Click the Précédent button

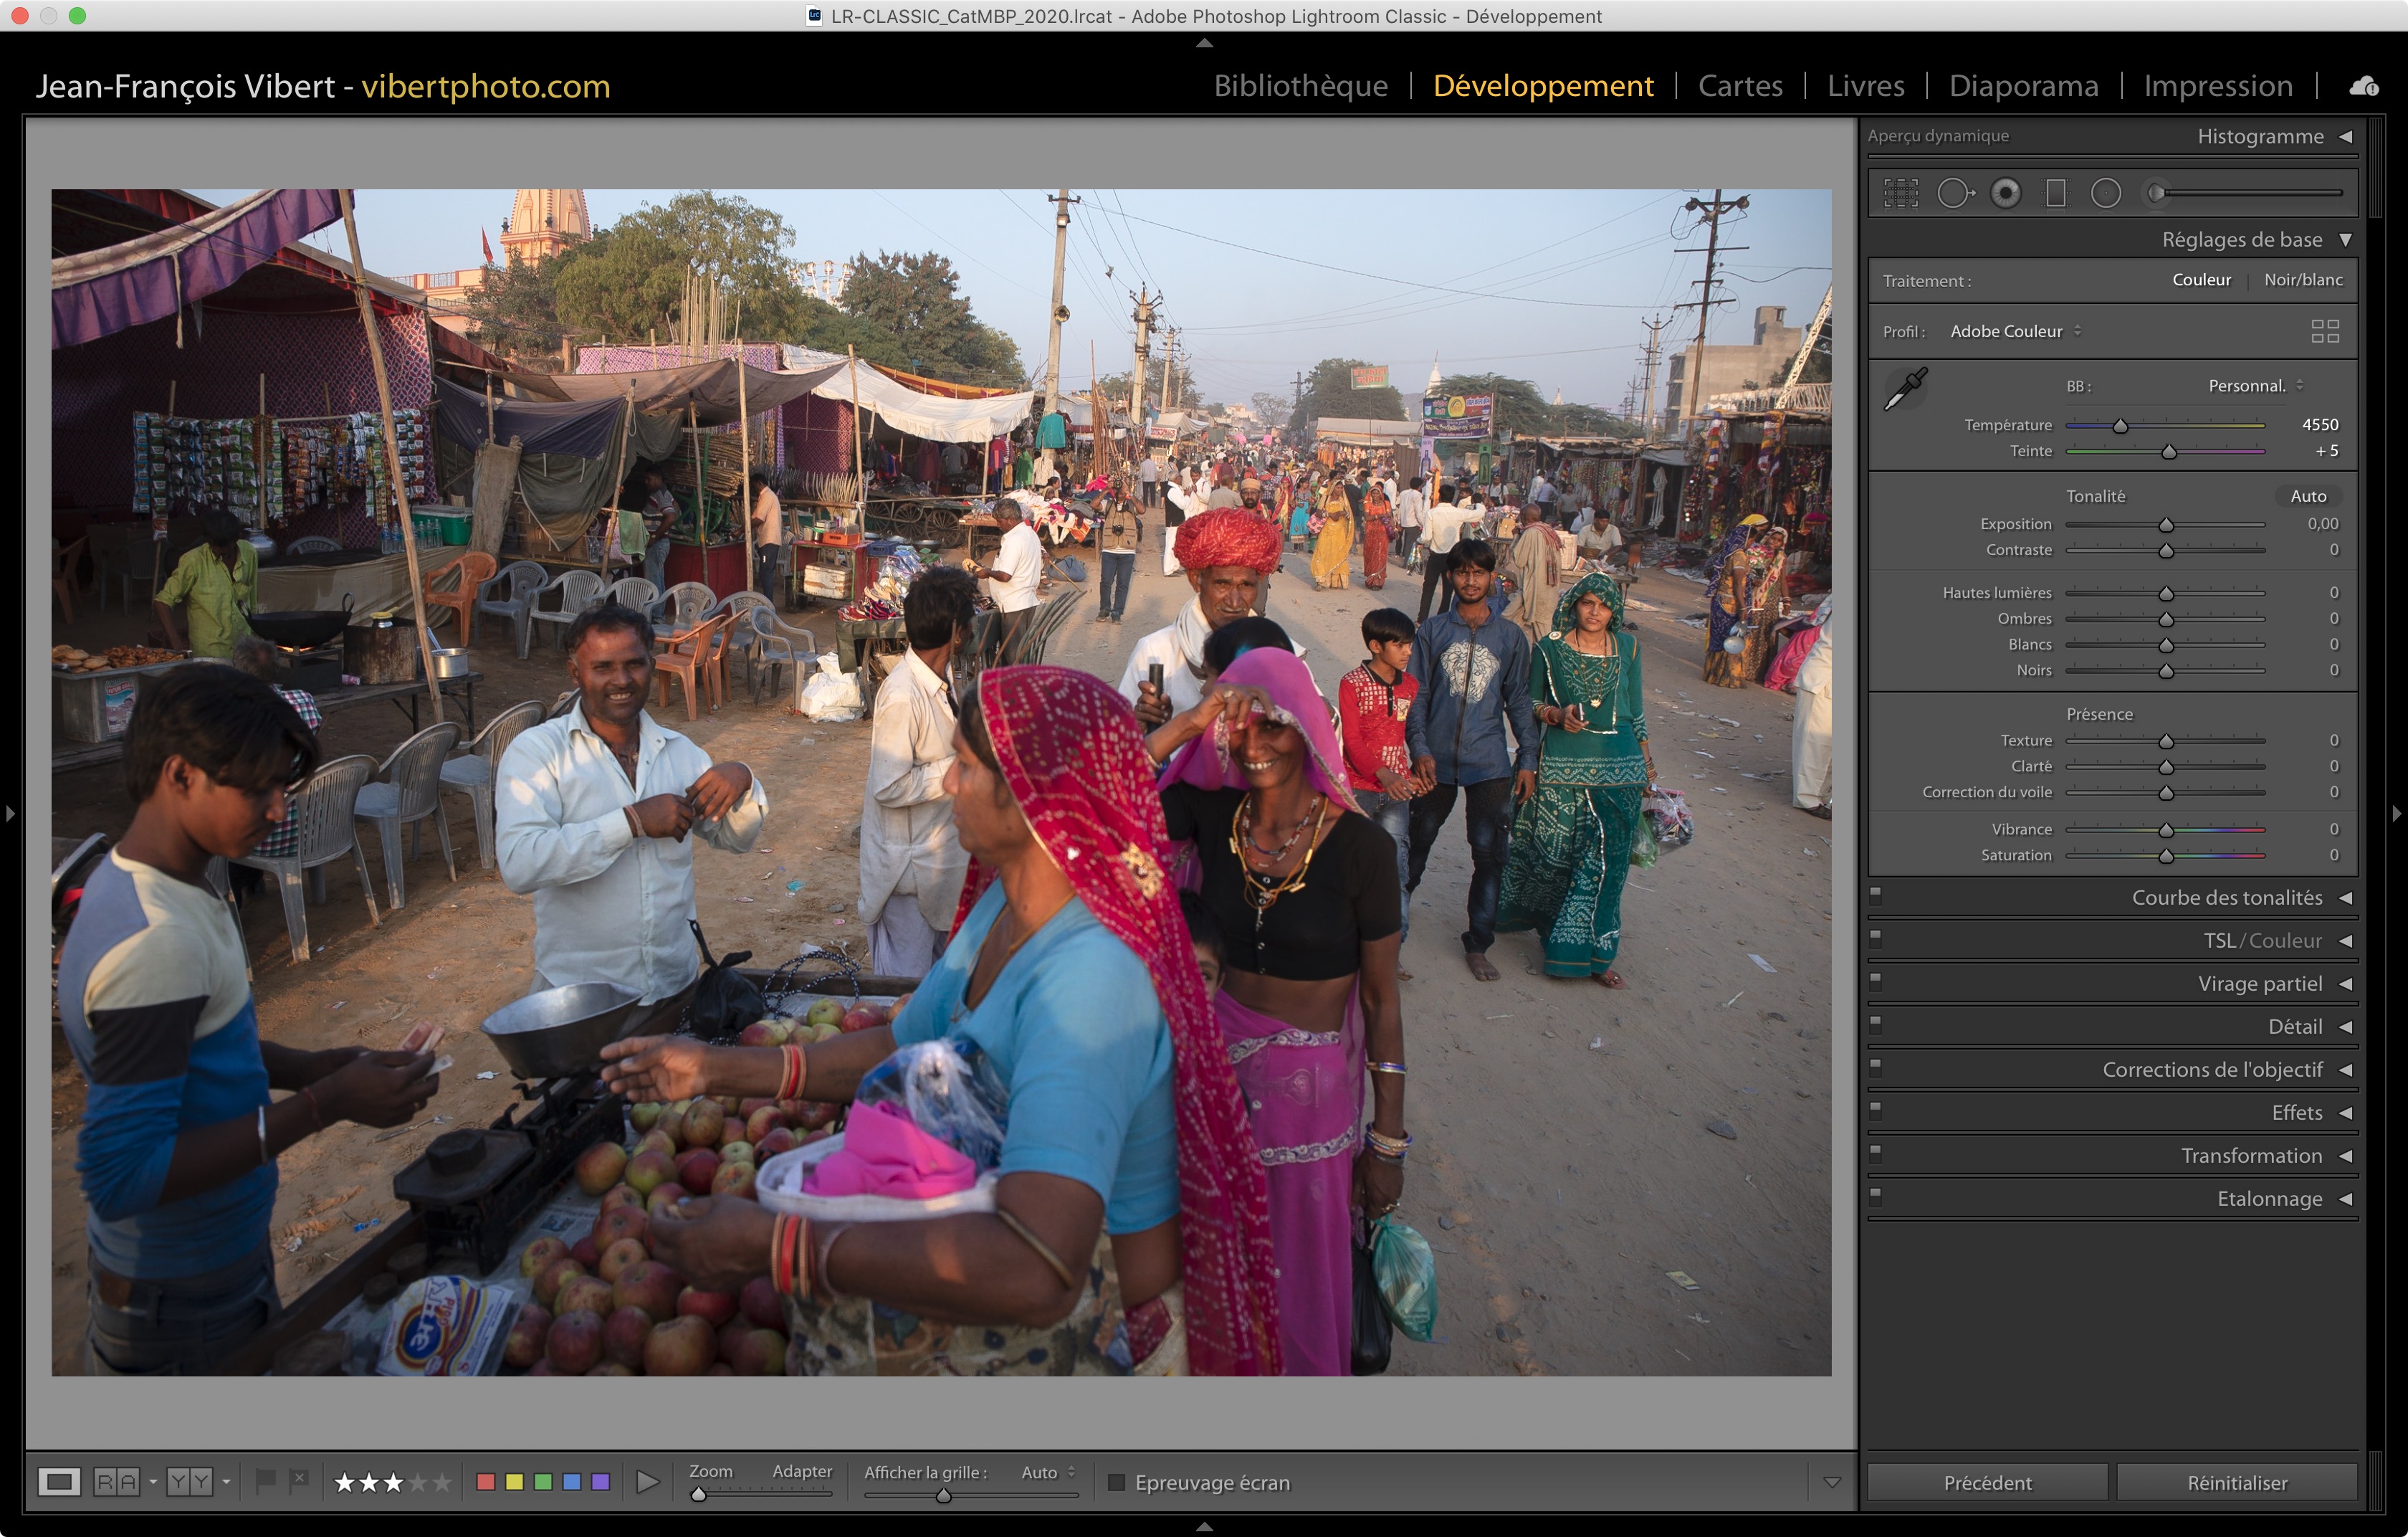[1987, 1482]
